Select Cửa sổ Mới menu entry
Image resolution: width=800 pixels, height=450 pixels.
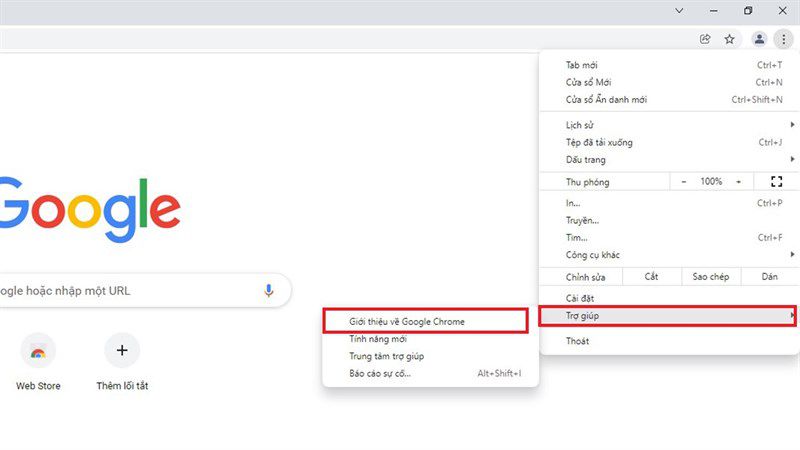tap(668, 82)
